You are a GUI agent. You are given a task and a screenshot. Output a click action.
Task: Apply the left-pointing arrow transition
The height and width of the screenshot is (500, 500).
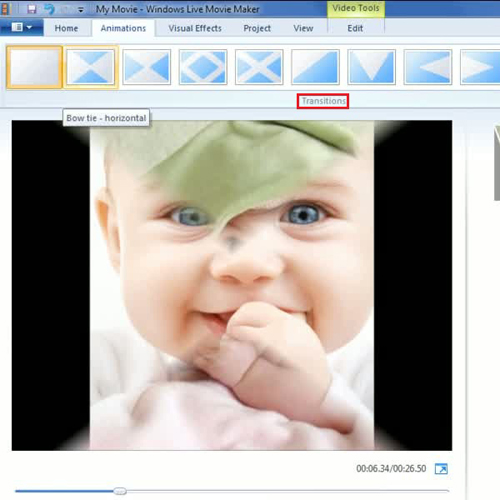[428, 67]
